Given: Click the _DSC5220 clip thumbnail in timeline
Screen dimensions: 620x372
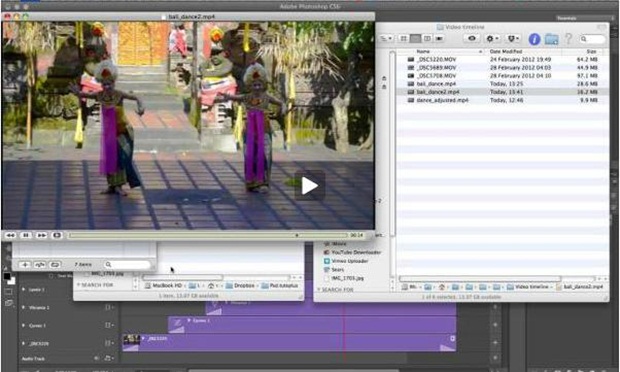Looking at the screenshot, I should [x=131, y=339].
